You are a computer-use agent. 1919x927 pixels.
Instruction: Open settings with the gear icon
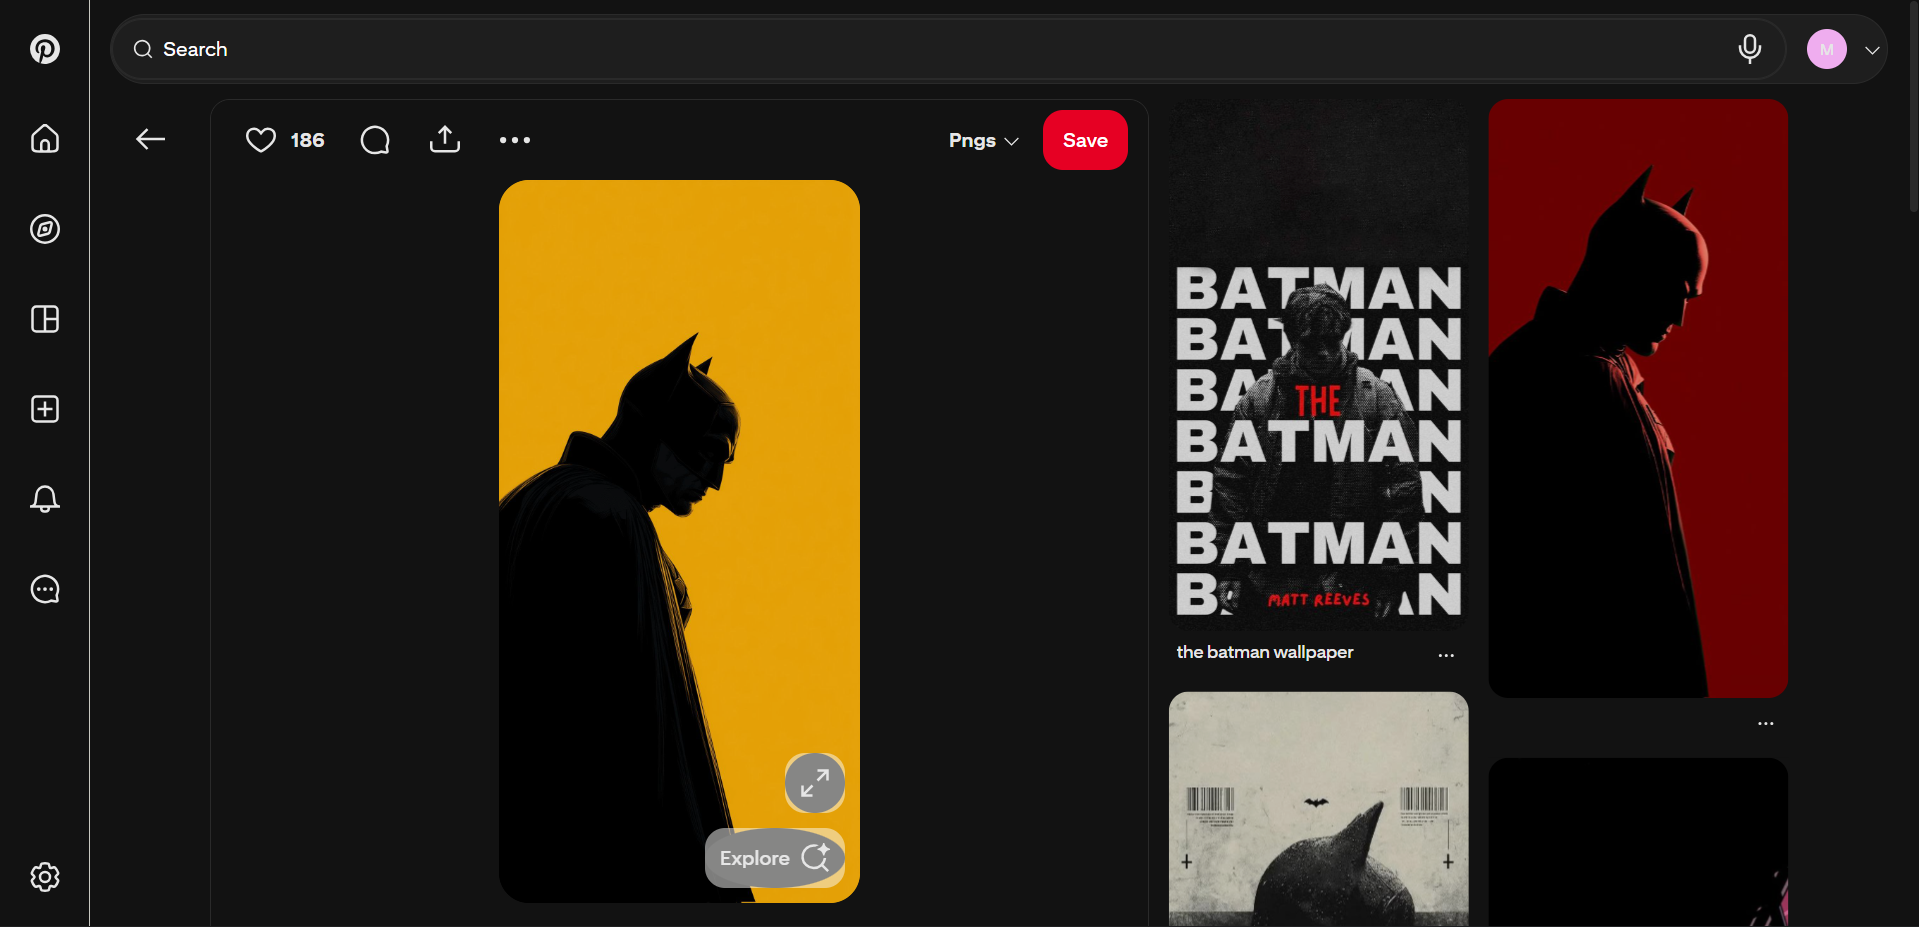44,877
